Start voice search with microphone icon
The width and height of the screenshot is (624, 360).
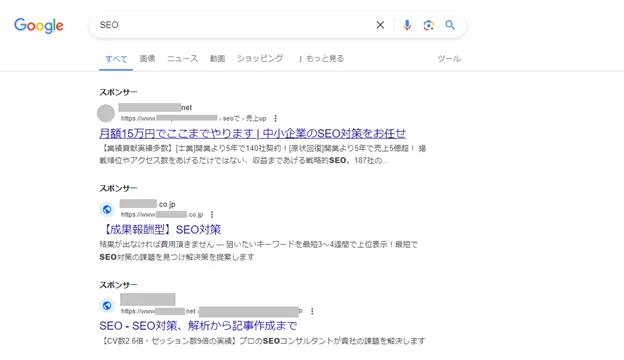[407, 25]
